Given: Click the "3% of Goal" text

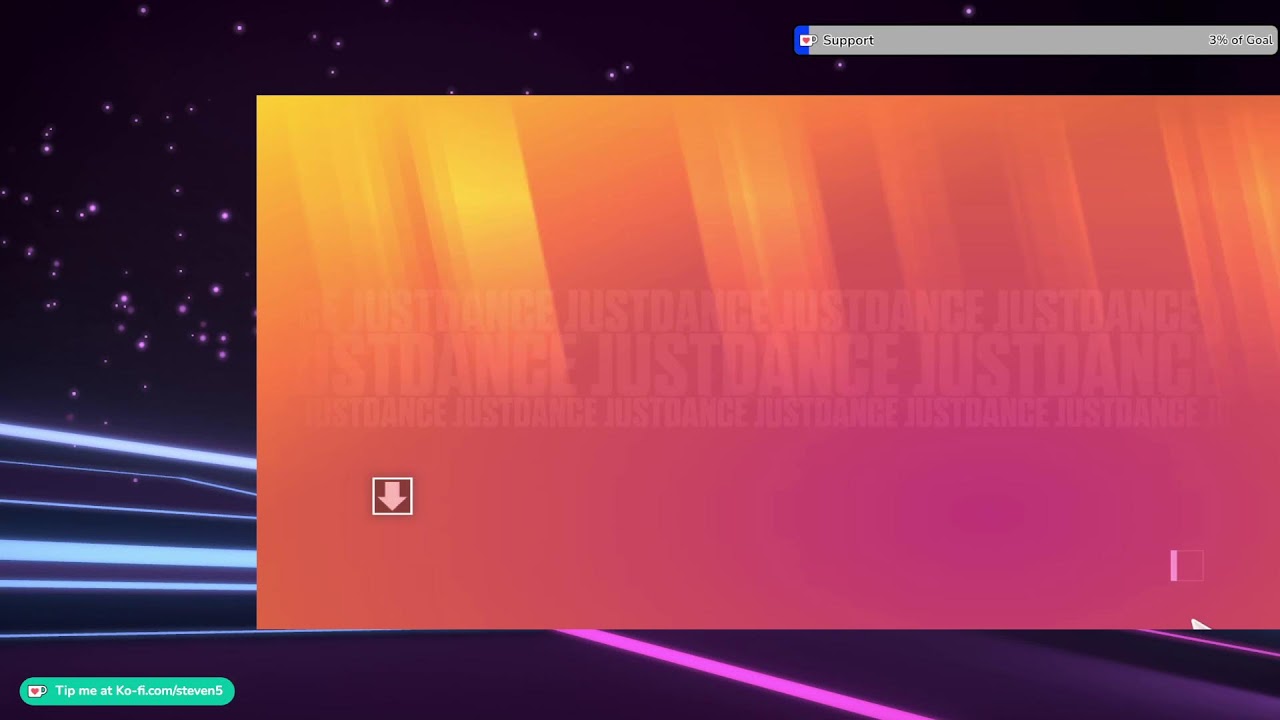Looking at the screenshot, I should tap(1240, 40).
